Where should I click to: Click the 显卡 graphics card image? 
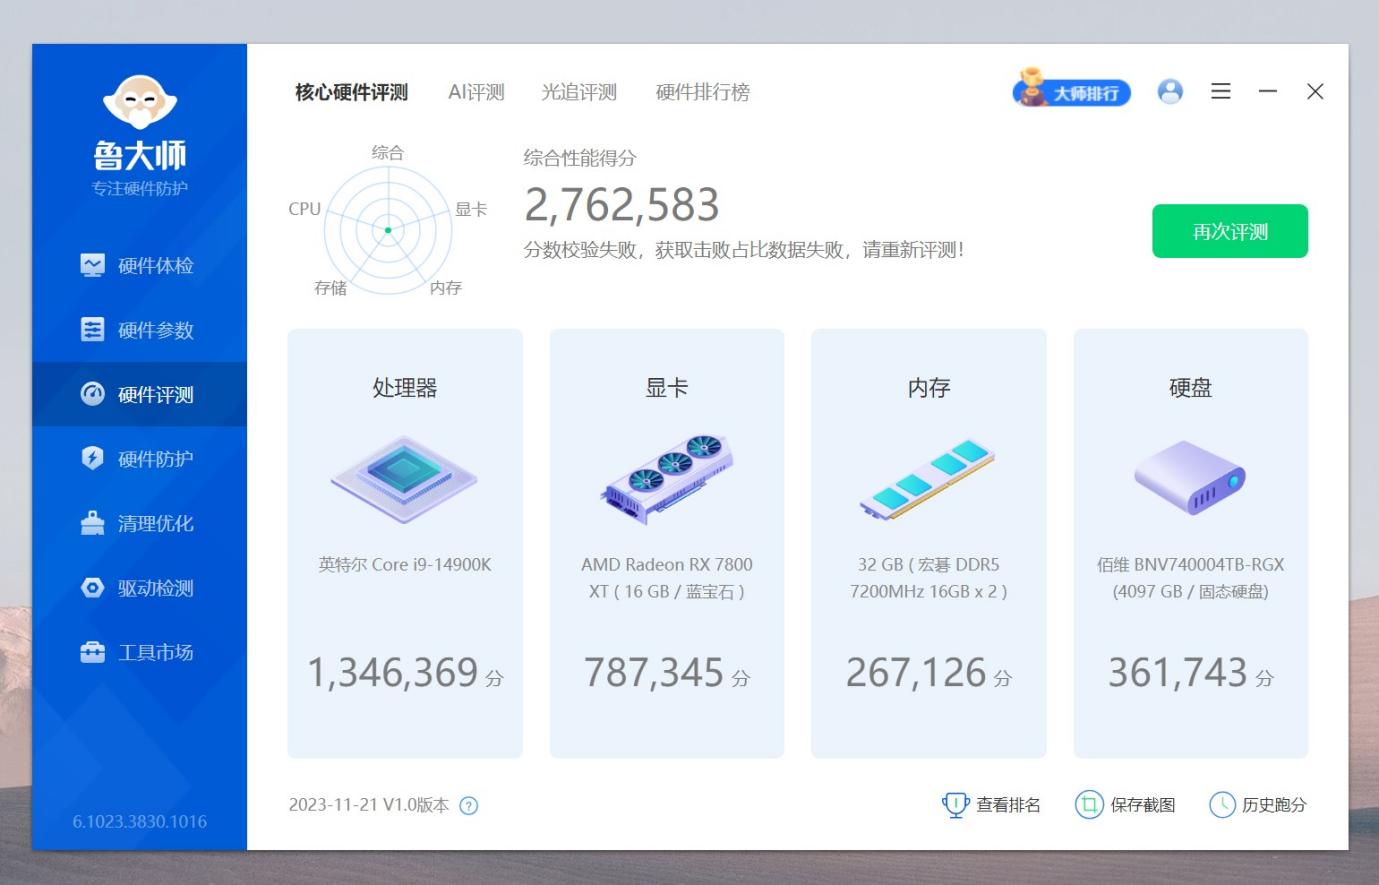tap(667, 479)
